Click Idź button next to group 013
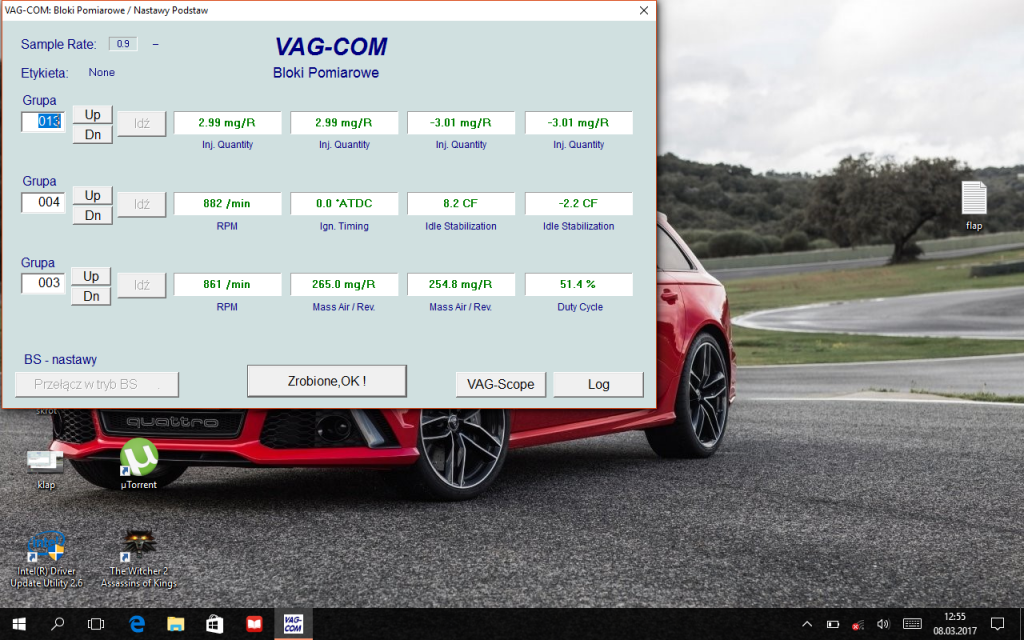The image size is (1024, 640). 142,123
